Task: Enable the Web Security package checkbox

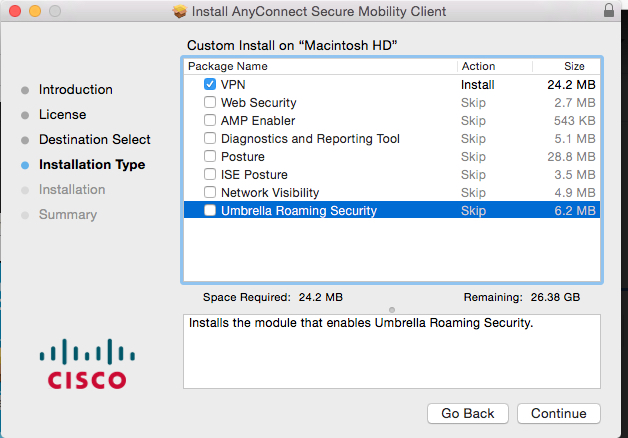Action: [x=210, y=102]
